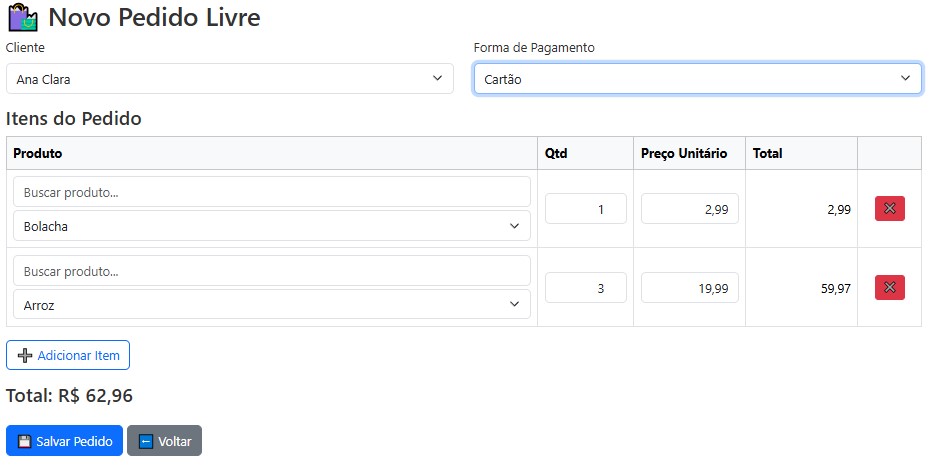Delete the Bolacha item with the red X

pos(889,208)
